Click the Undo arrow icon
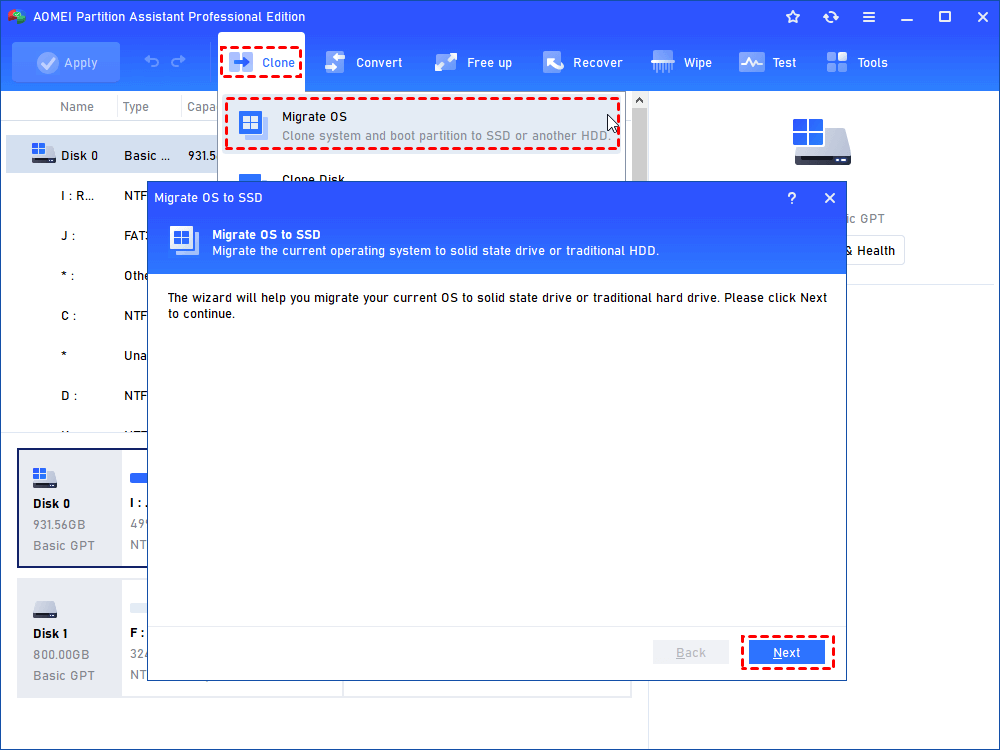 (151, 61)
